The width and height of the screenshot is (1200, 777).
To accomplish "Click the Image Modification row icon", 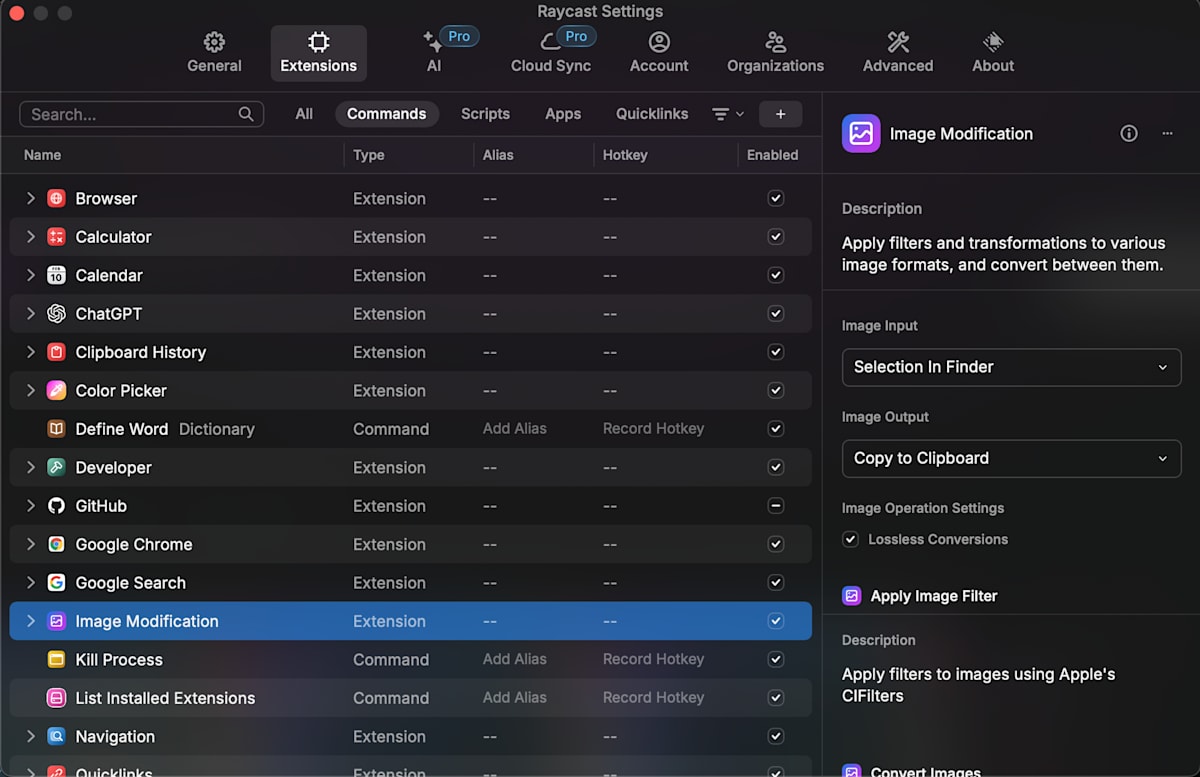I will [57, 621].
